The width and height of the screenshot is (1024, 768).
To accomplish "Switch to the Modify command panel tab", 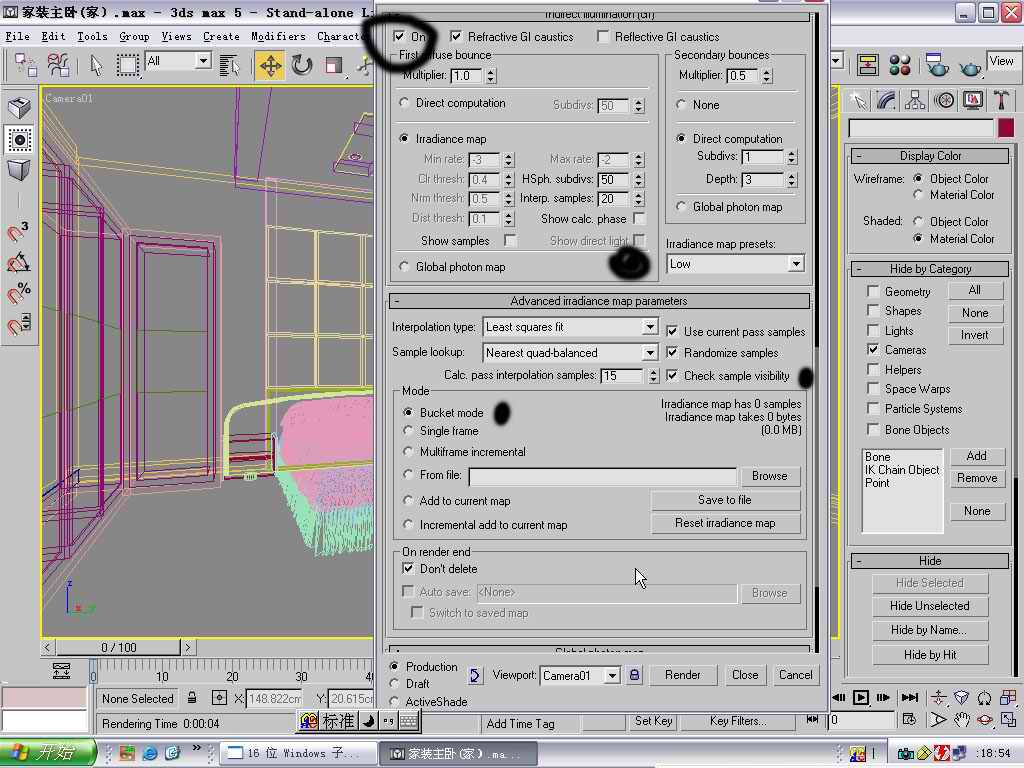I will (x=886, y=100).
